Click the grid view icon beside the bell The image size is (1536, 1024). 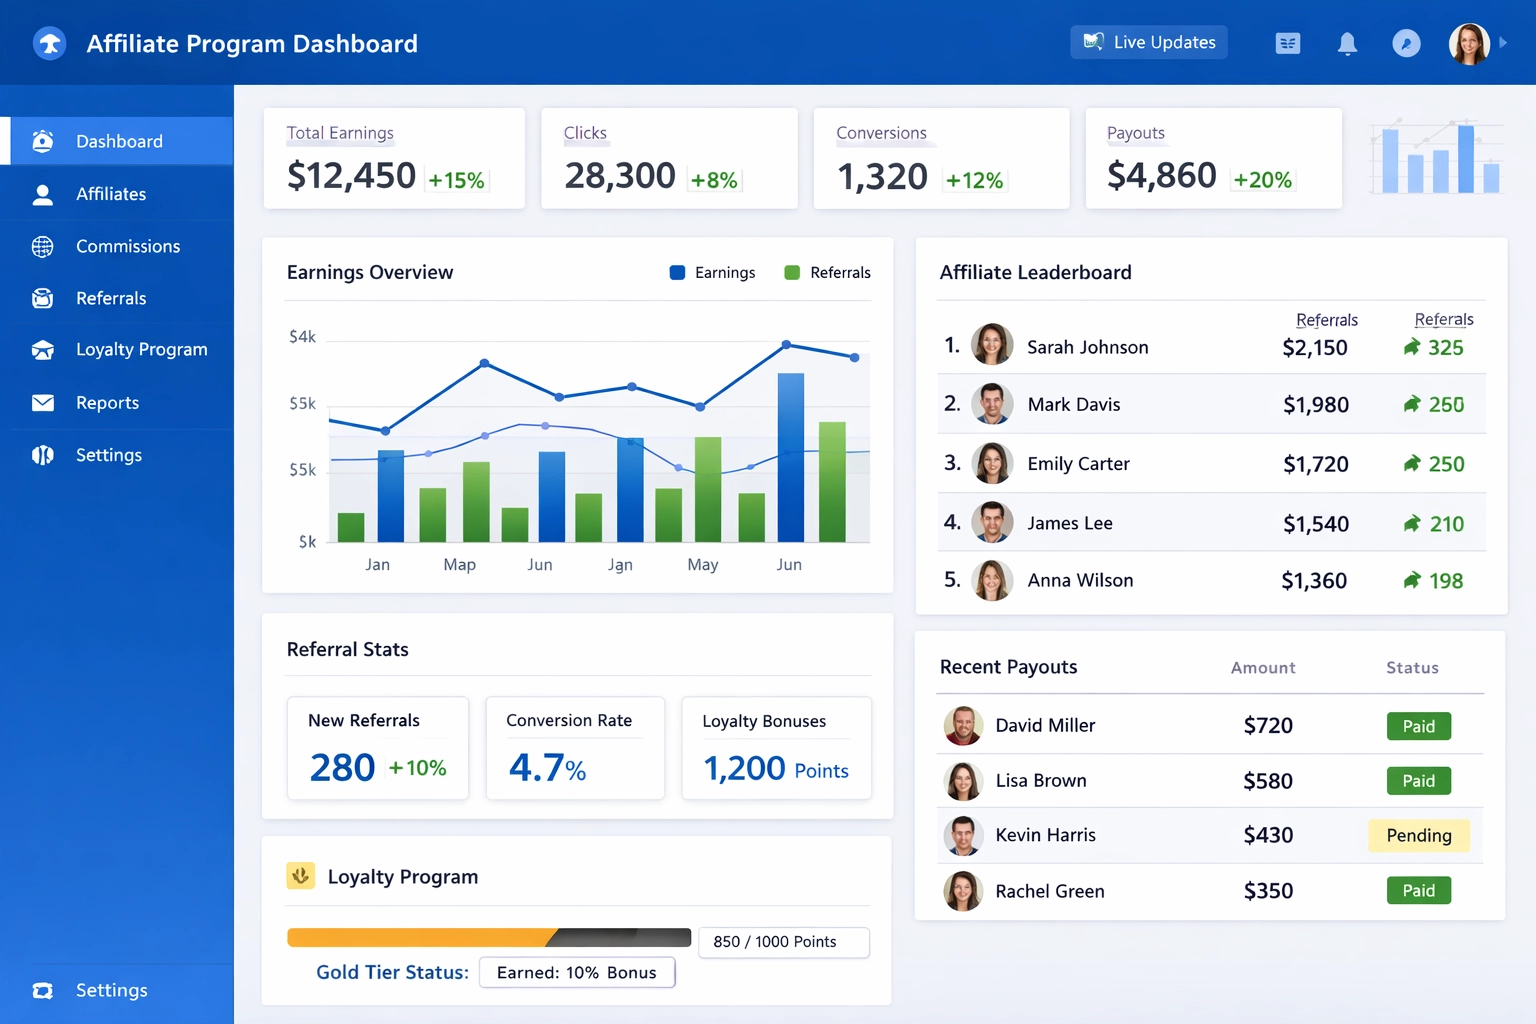[1287, 43]
